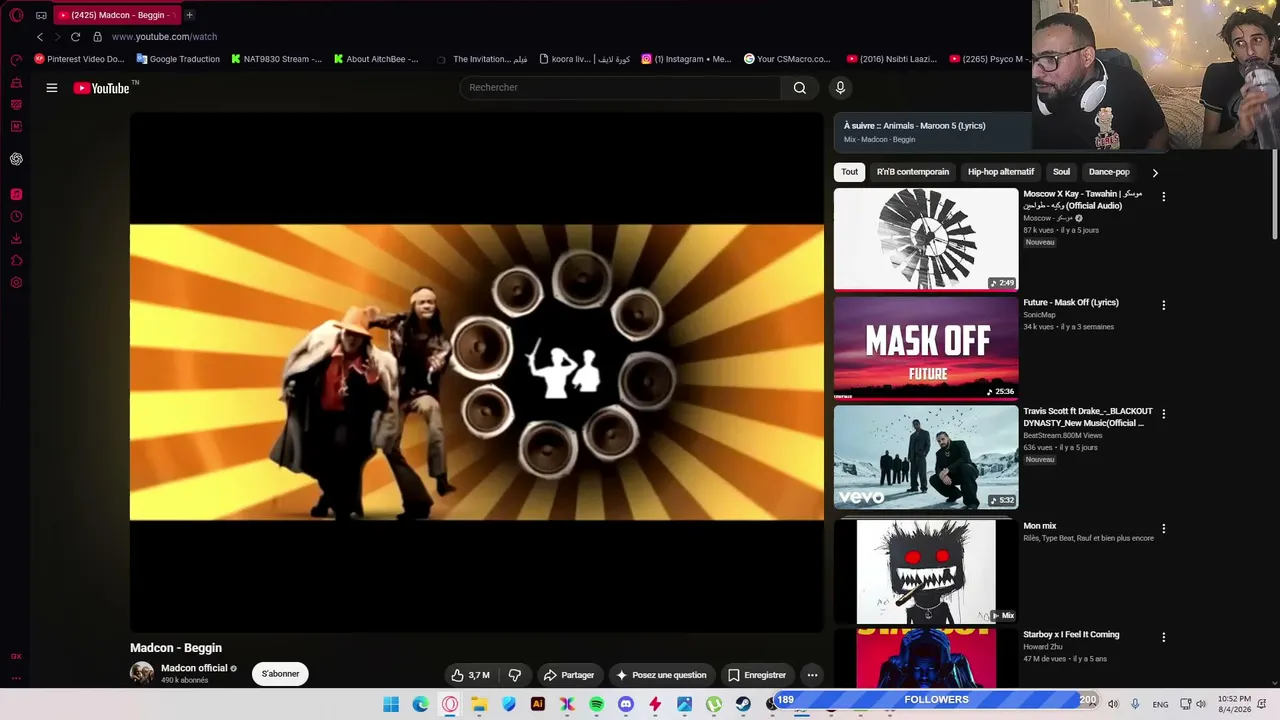Open the Future - Mask Off (Lyrics) title
1280x720 pixels.
[x=1071, y=303]
